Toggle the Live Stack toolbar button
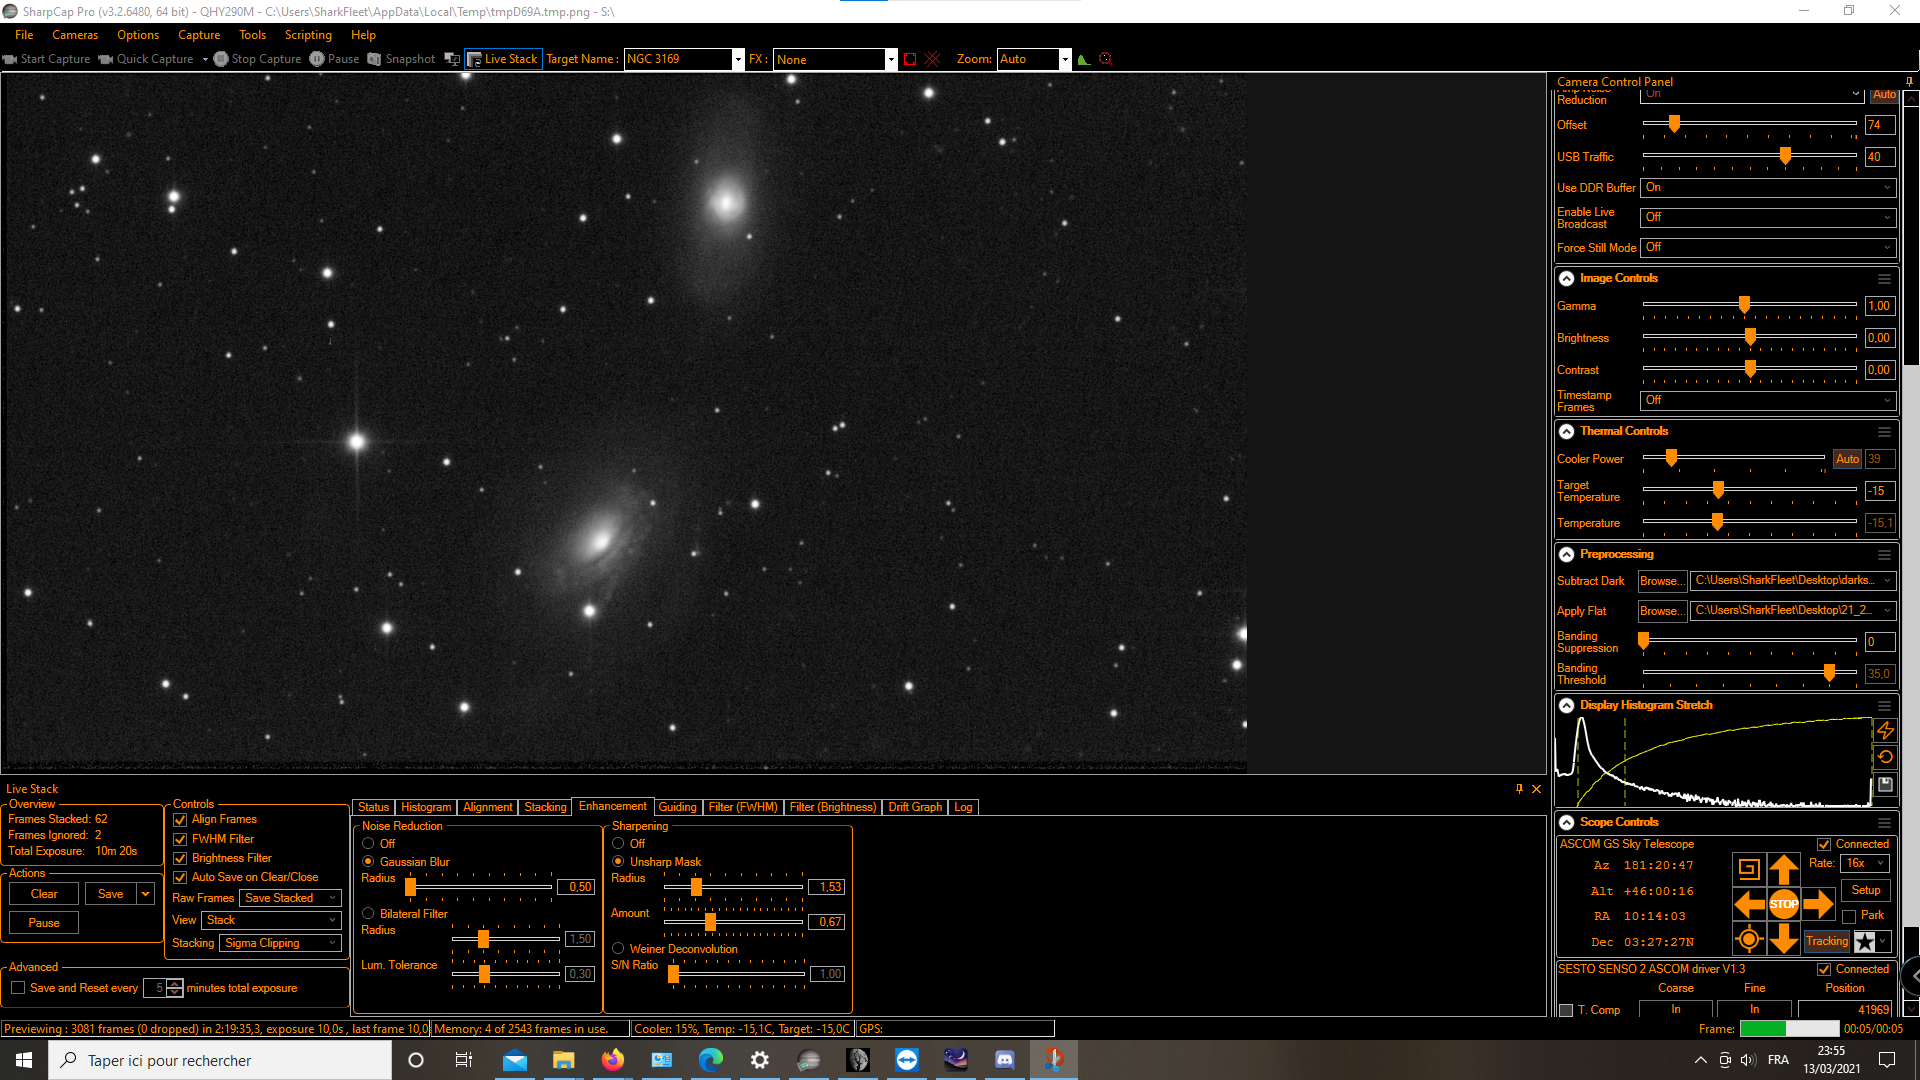This screenshot has width=1920, height=1080. point(503,59)
